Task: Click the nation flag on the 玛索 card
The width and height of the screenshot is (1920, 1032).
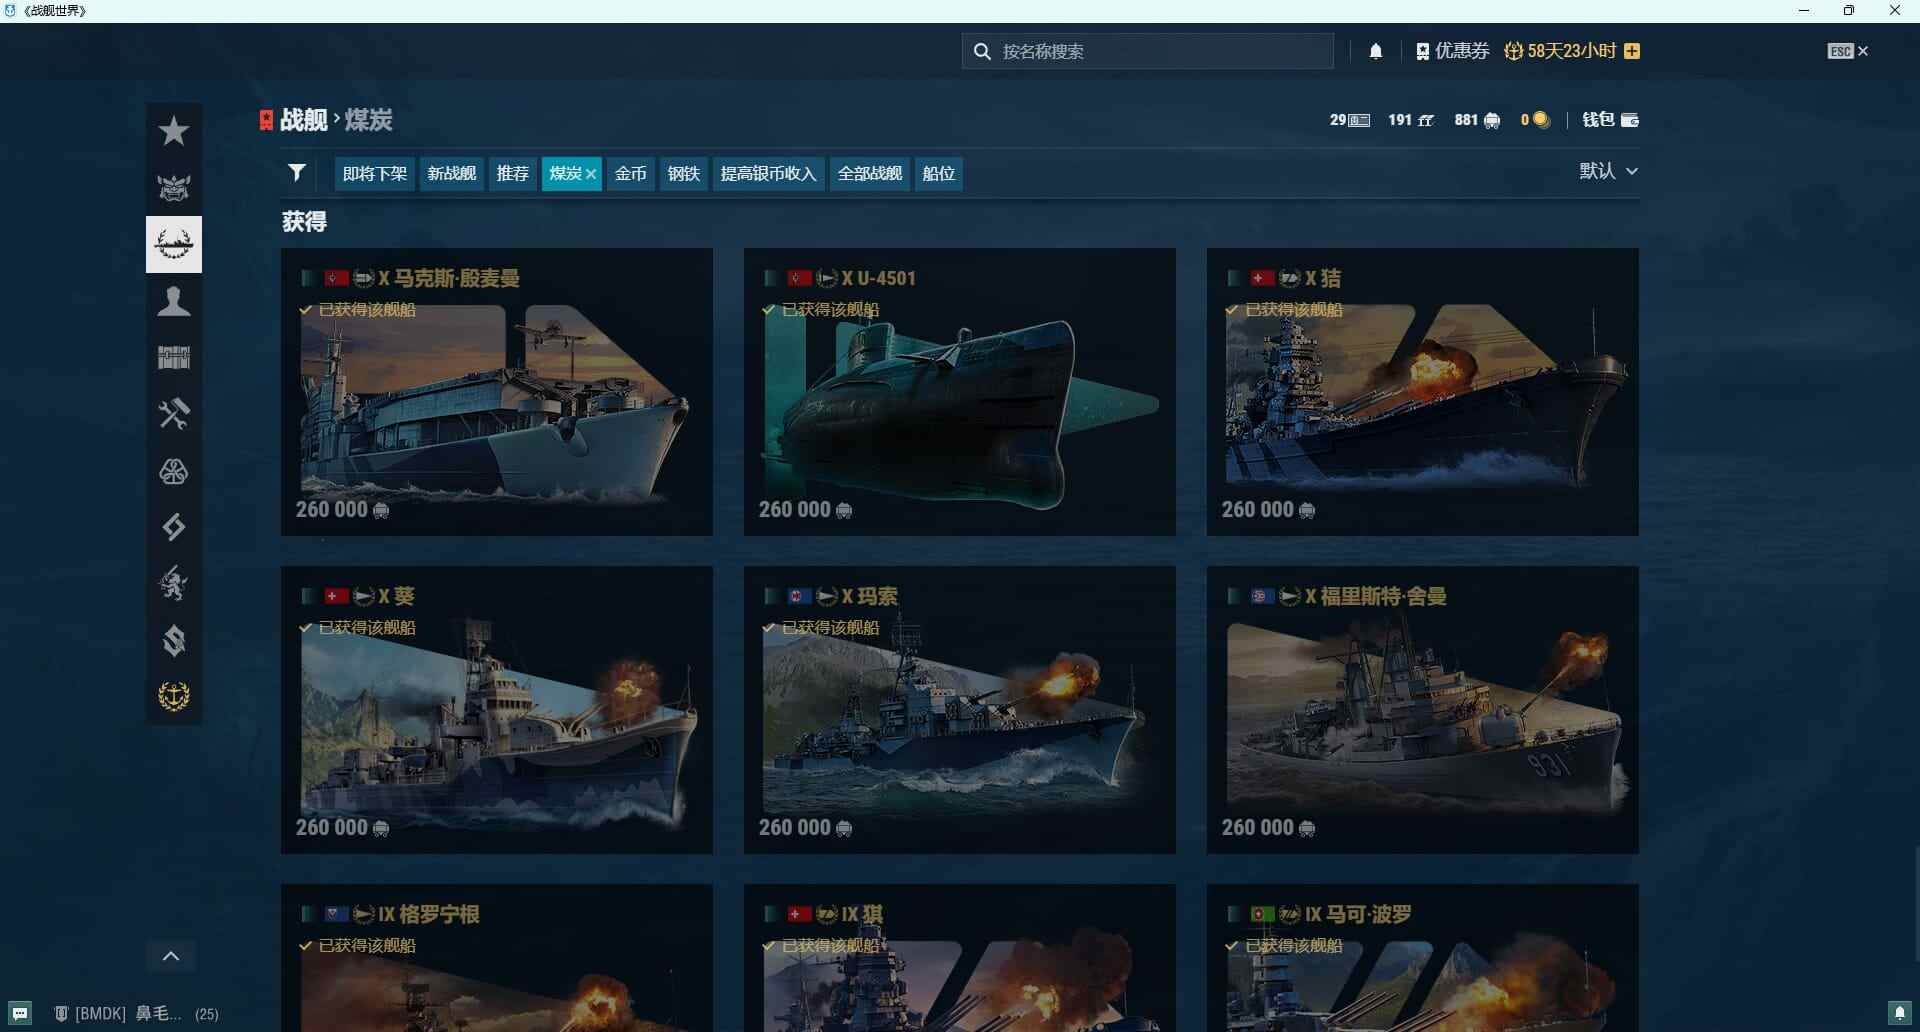Action: 799,597
